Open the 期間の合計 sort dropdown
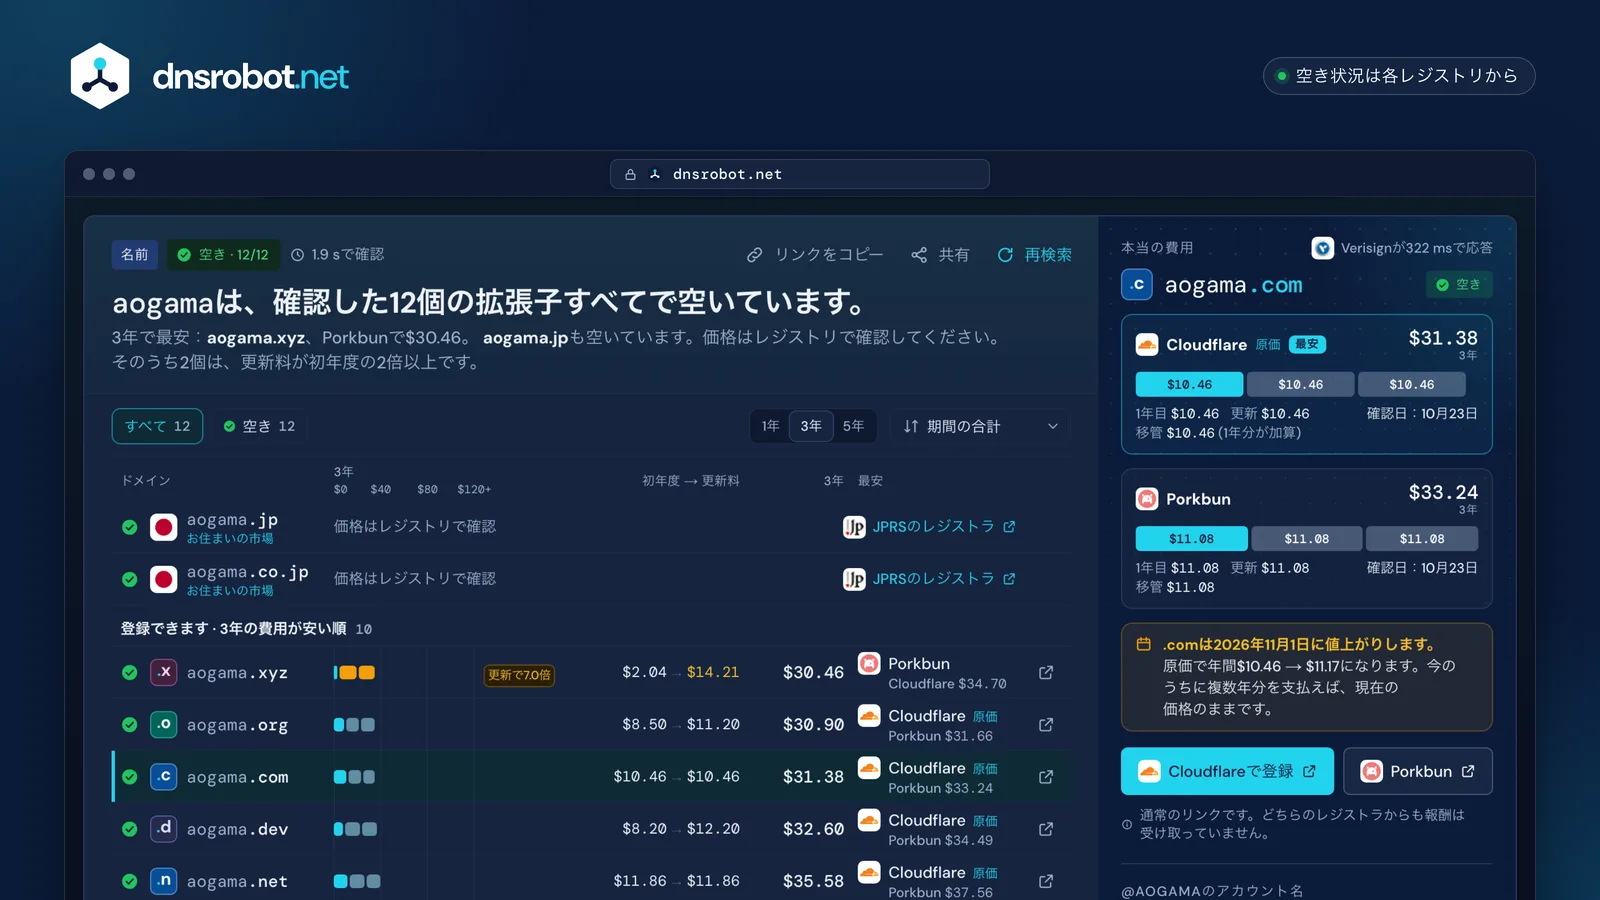The width and height of the screenshot is (1600, 900). coord(980,426)
